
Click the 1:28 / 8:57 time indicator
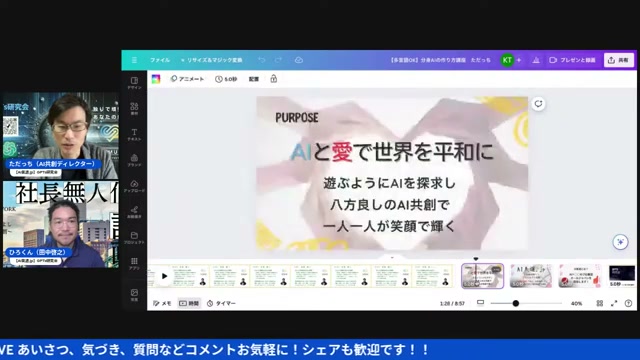(x=452, y=303)
